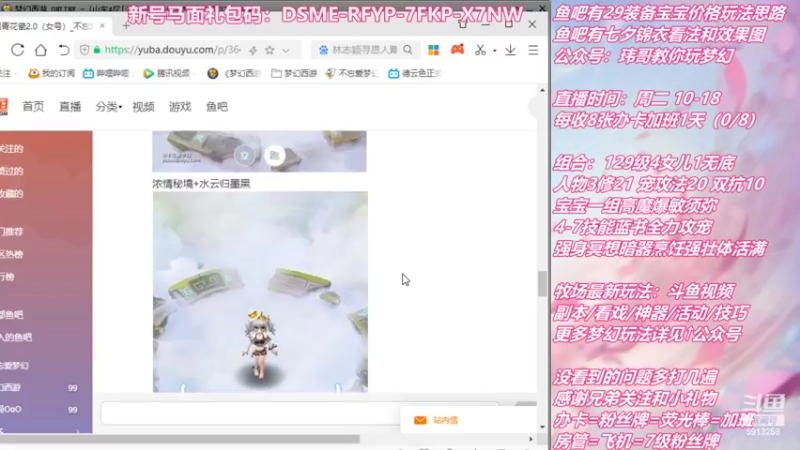Open the 腾讯视频 bookmark

[x=167, y=73]
